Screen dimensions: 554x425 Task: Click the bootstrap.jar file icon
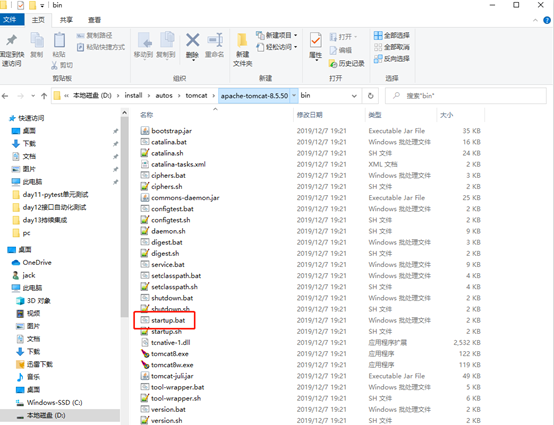pyautogui.click(x=145, y=131)
